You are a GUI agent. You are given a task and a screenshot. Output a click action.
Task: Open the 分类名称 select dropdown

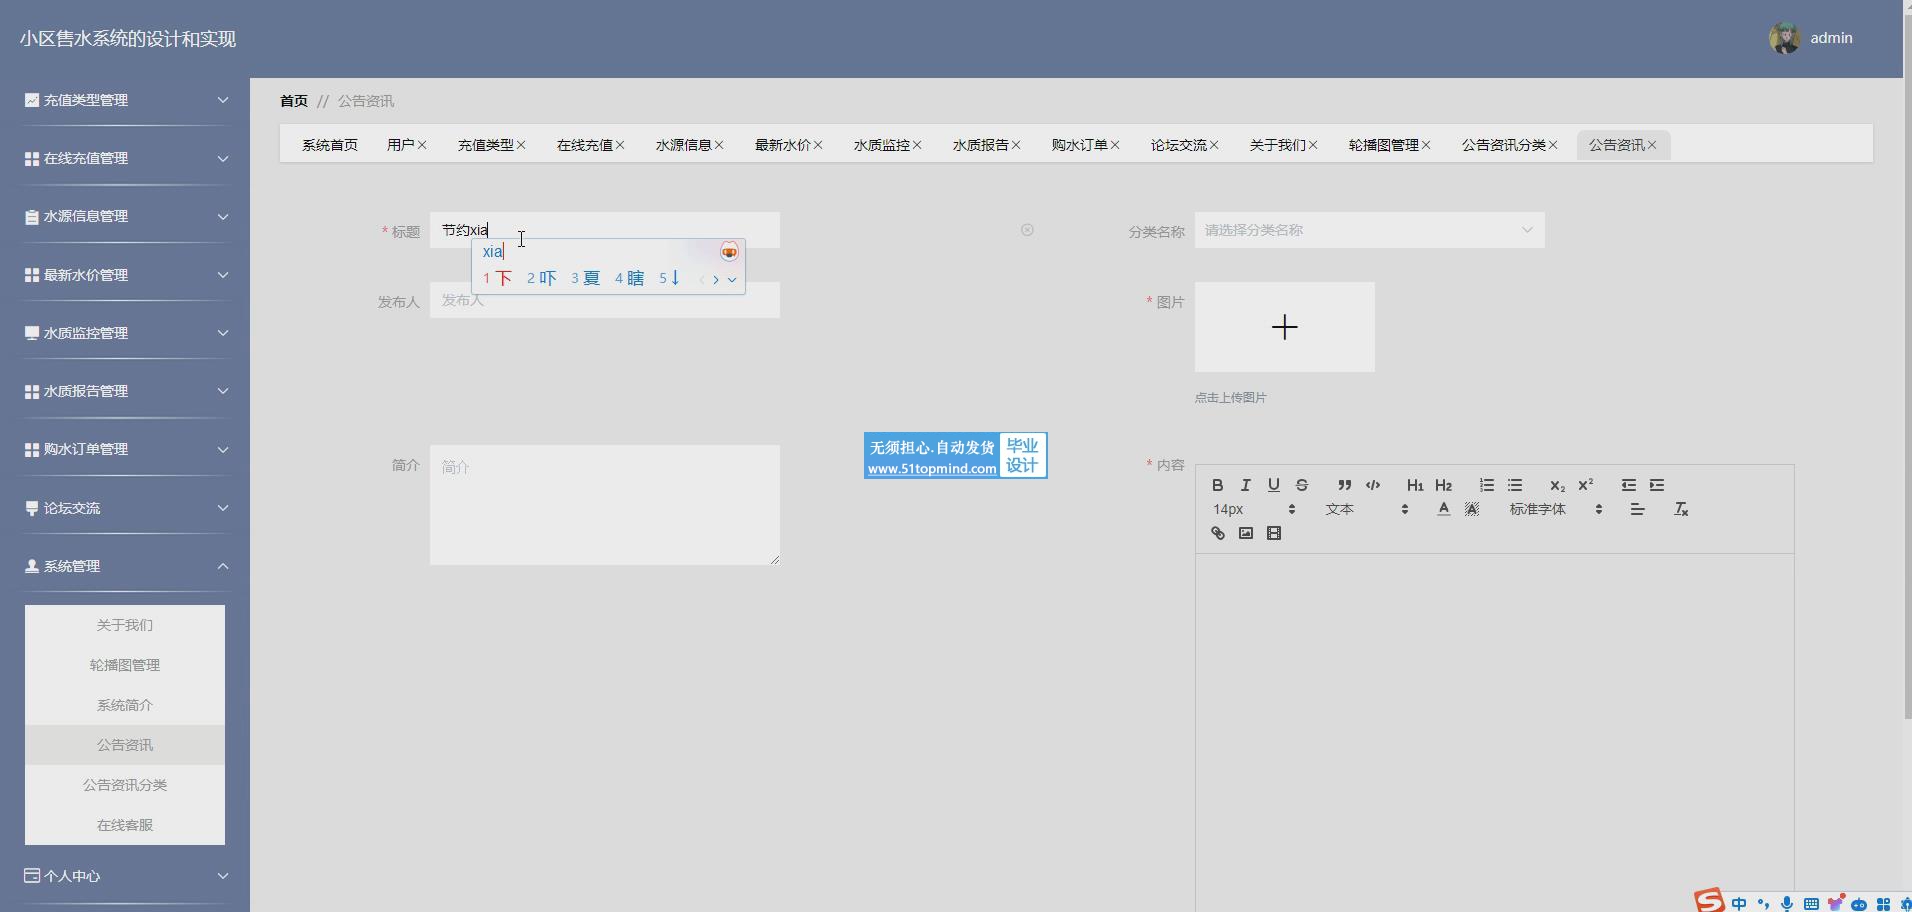click(1369, 230)
